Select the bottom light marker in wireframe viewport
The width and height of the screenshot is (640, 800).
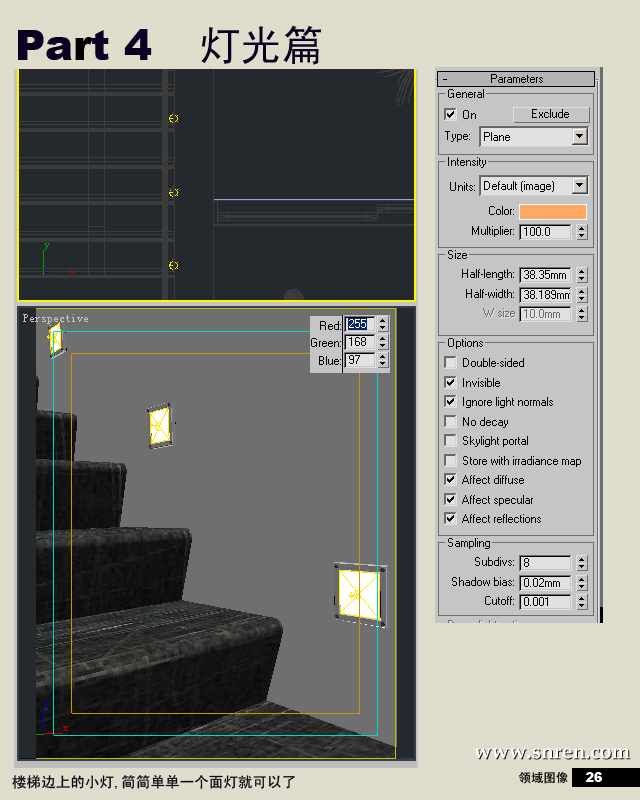173,265
